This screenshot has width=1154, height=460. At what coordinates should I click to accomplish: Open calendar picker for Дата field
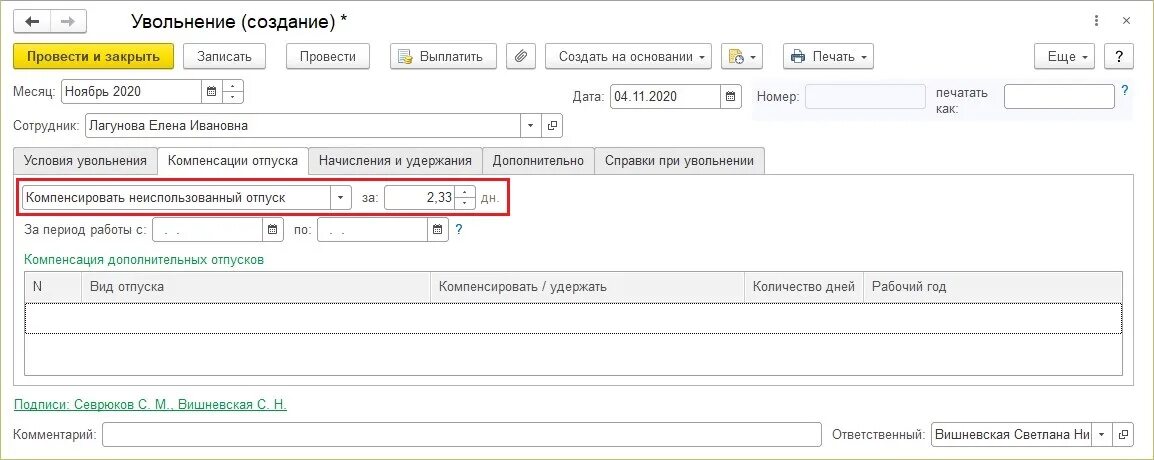point(730,96)
